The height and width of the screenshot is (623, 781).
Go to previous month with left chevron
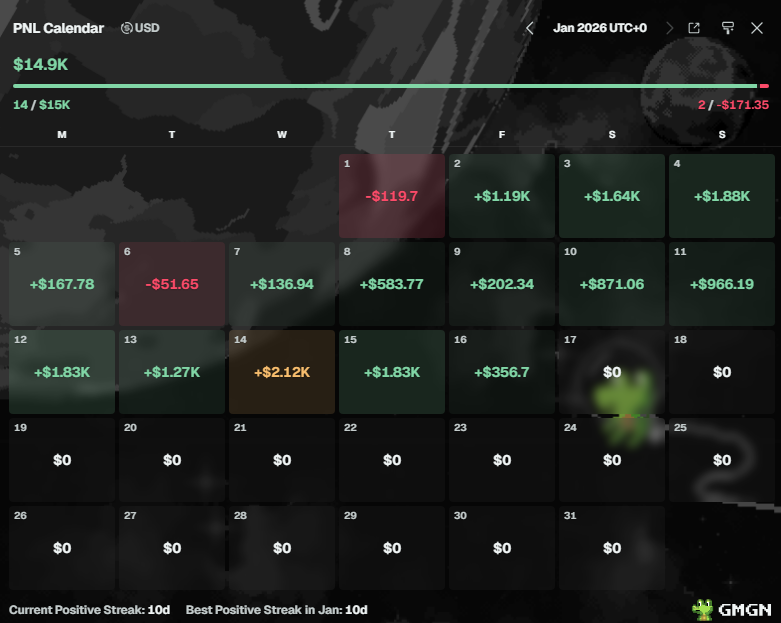(529, 28)
